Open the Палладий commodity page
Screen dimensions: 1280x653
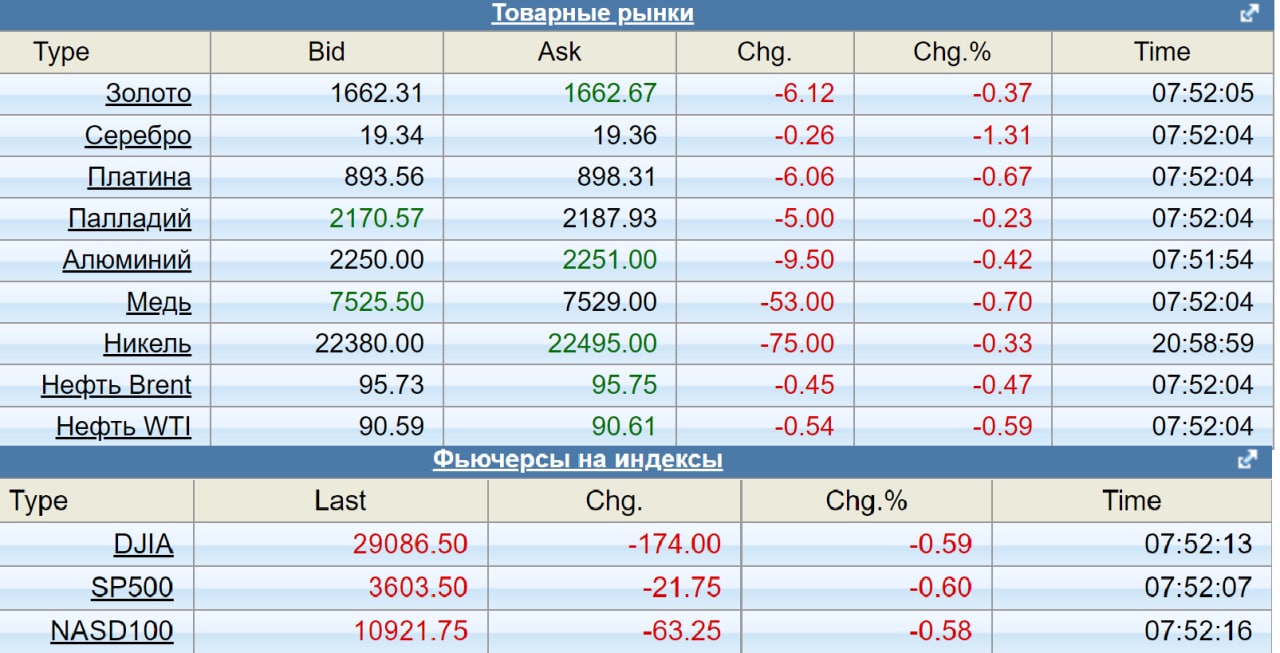click(129, 219)
